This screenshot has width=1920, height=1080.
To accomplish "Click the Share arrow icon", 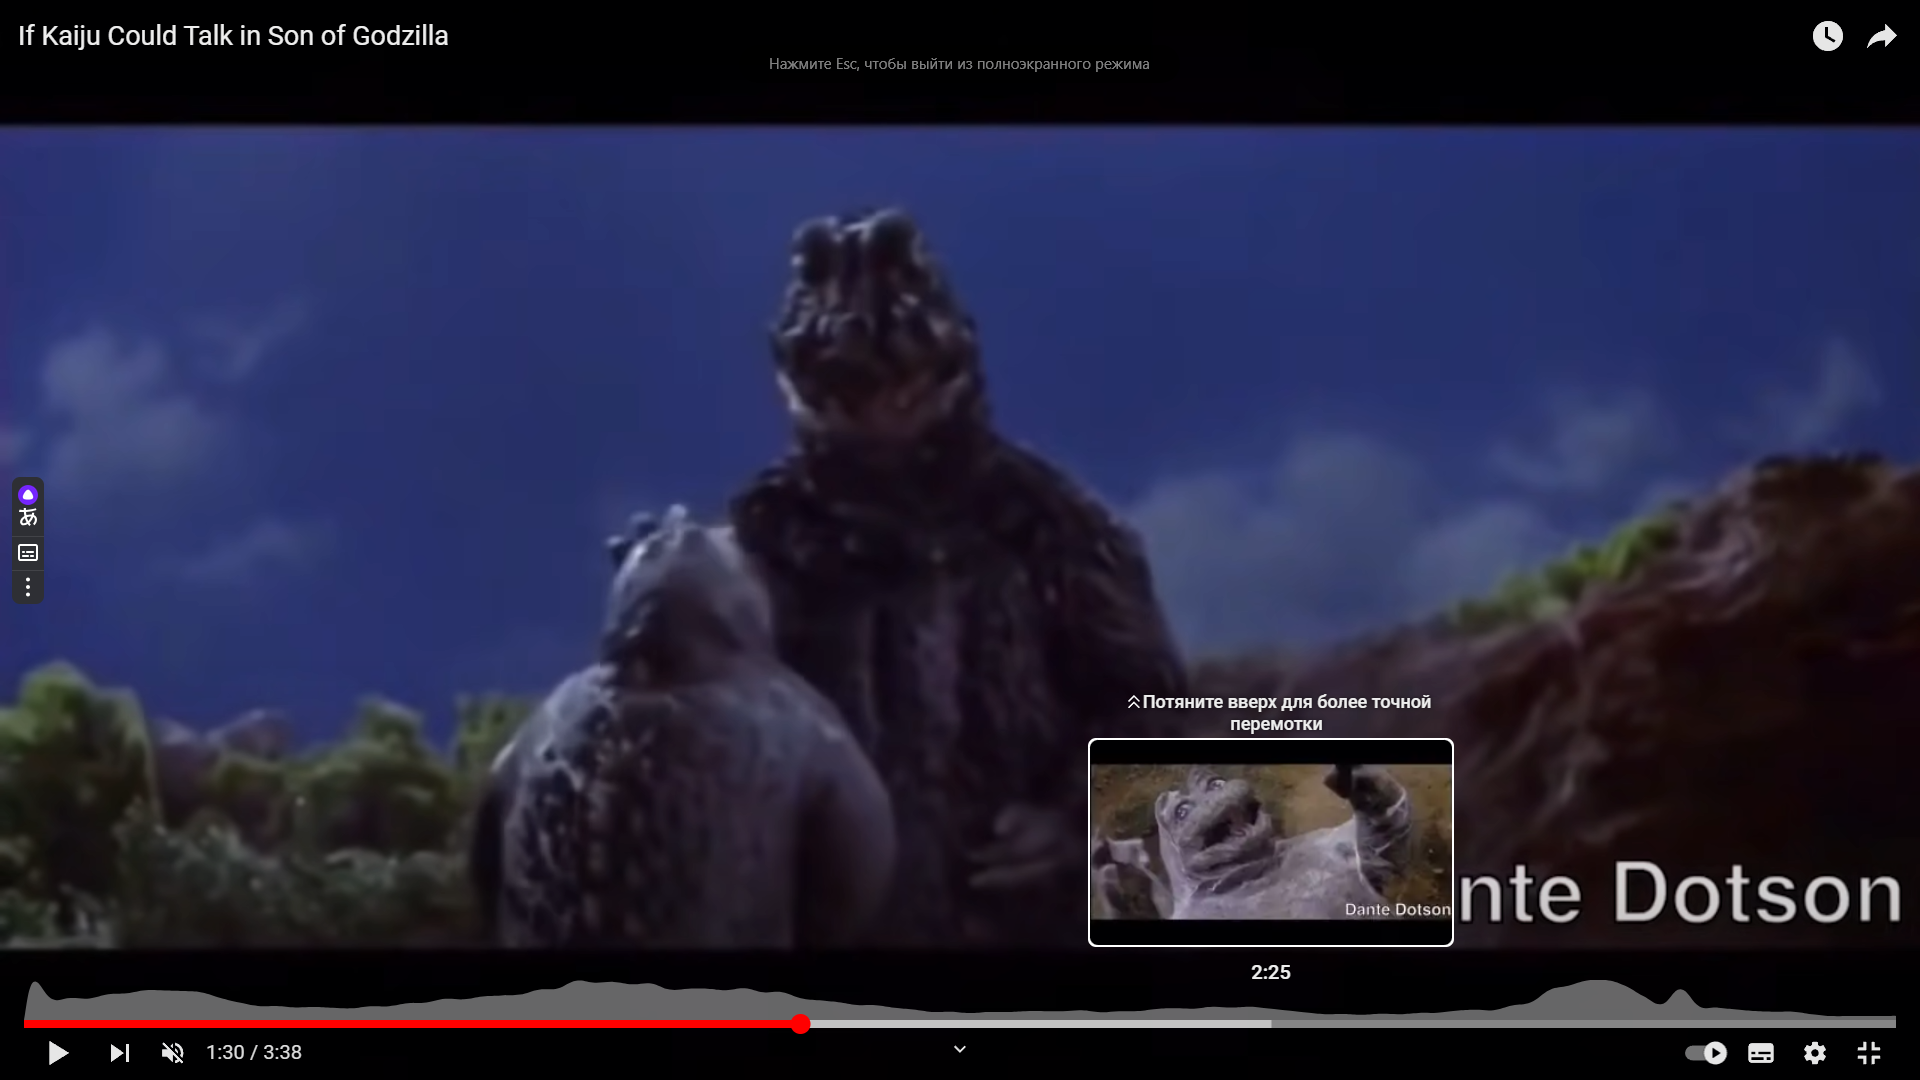I will pos(1881,37).
